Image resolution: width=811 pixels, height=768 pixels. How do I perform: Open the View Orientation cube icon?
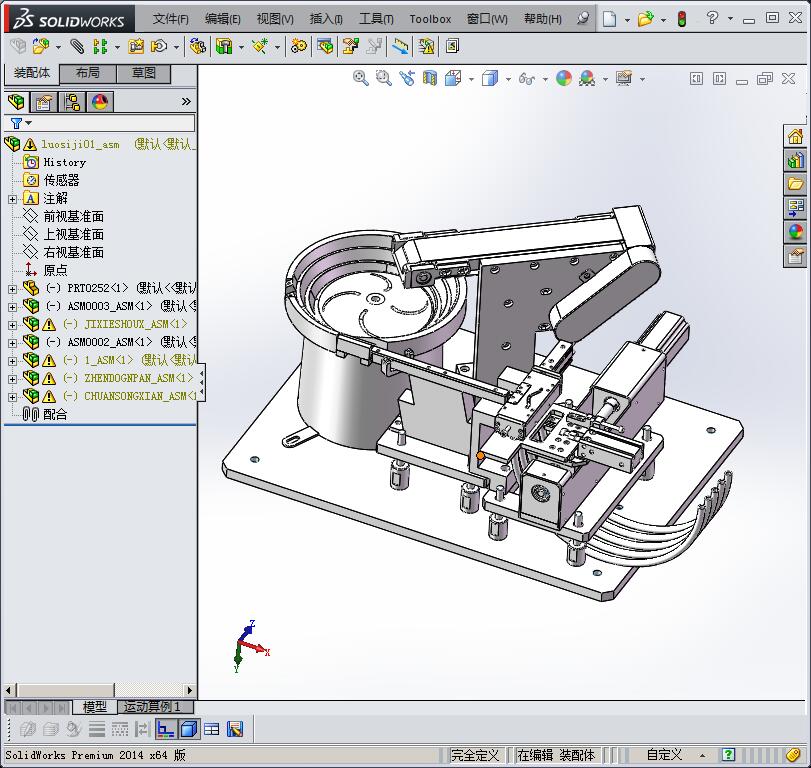coord(453,79)
